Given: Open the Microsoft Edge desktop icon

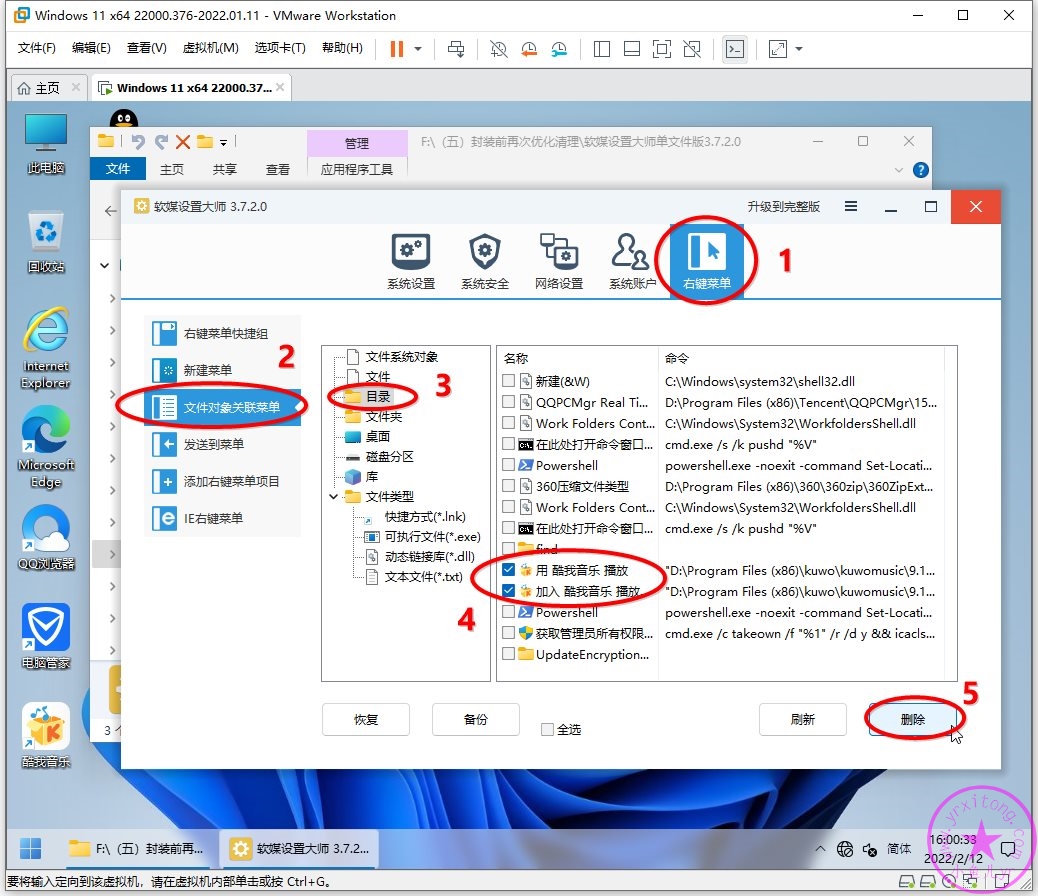Looking at the screenshot, I should coord(46,448).
